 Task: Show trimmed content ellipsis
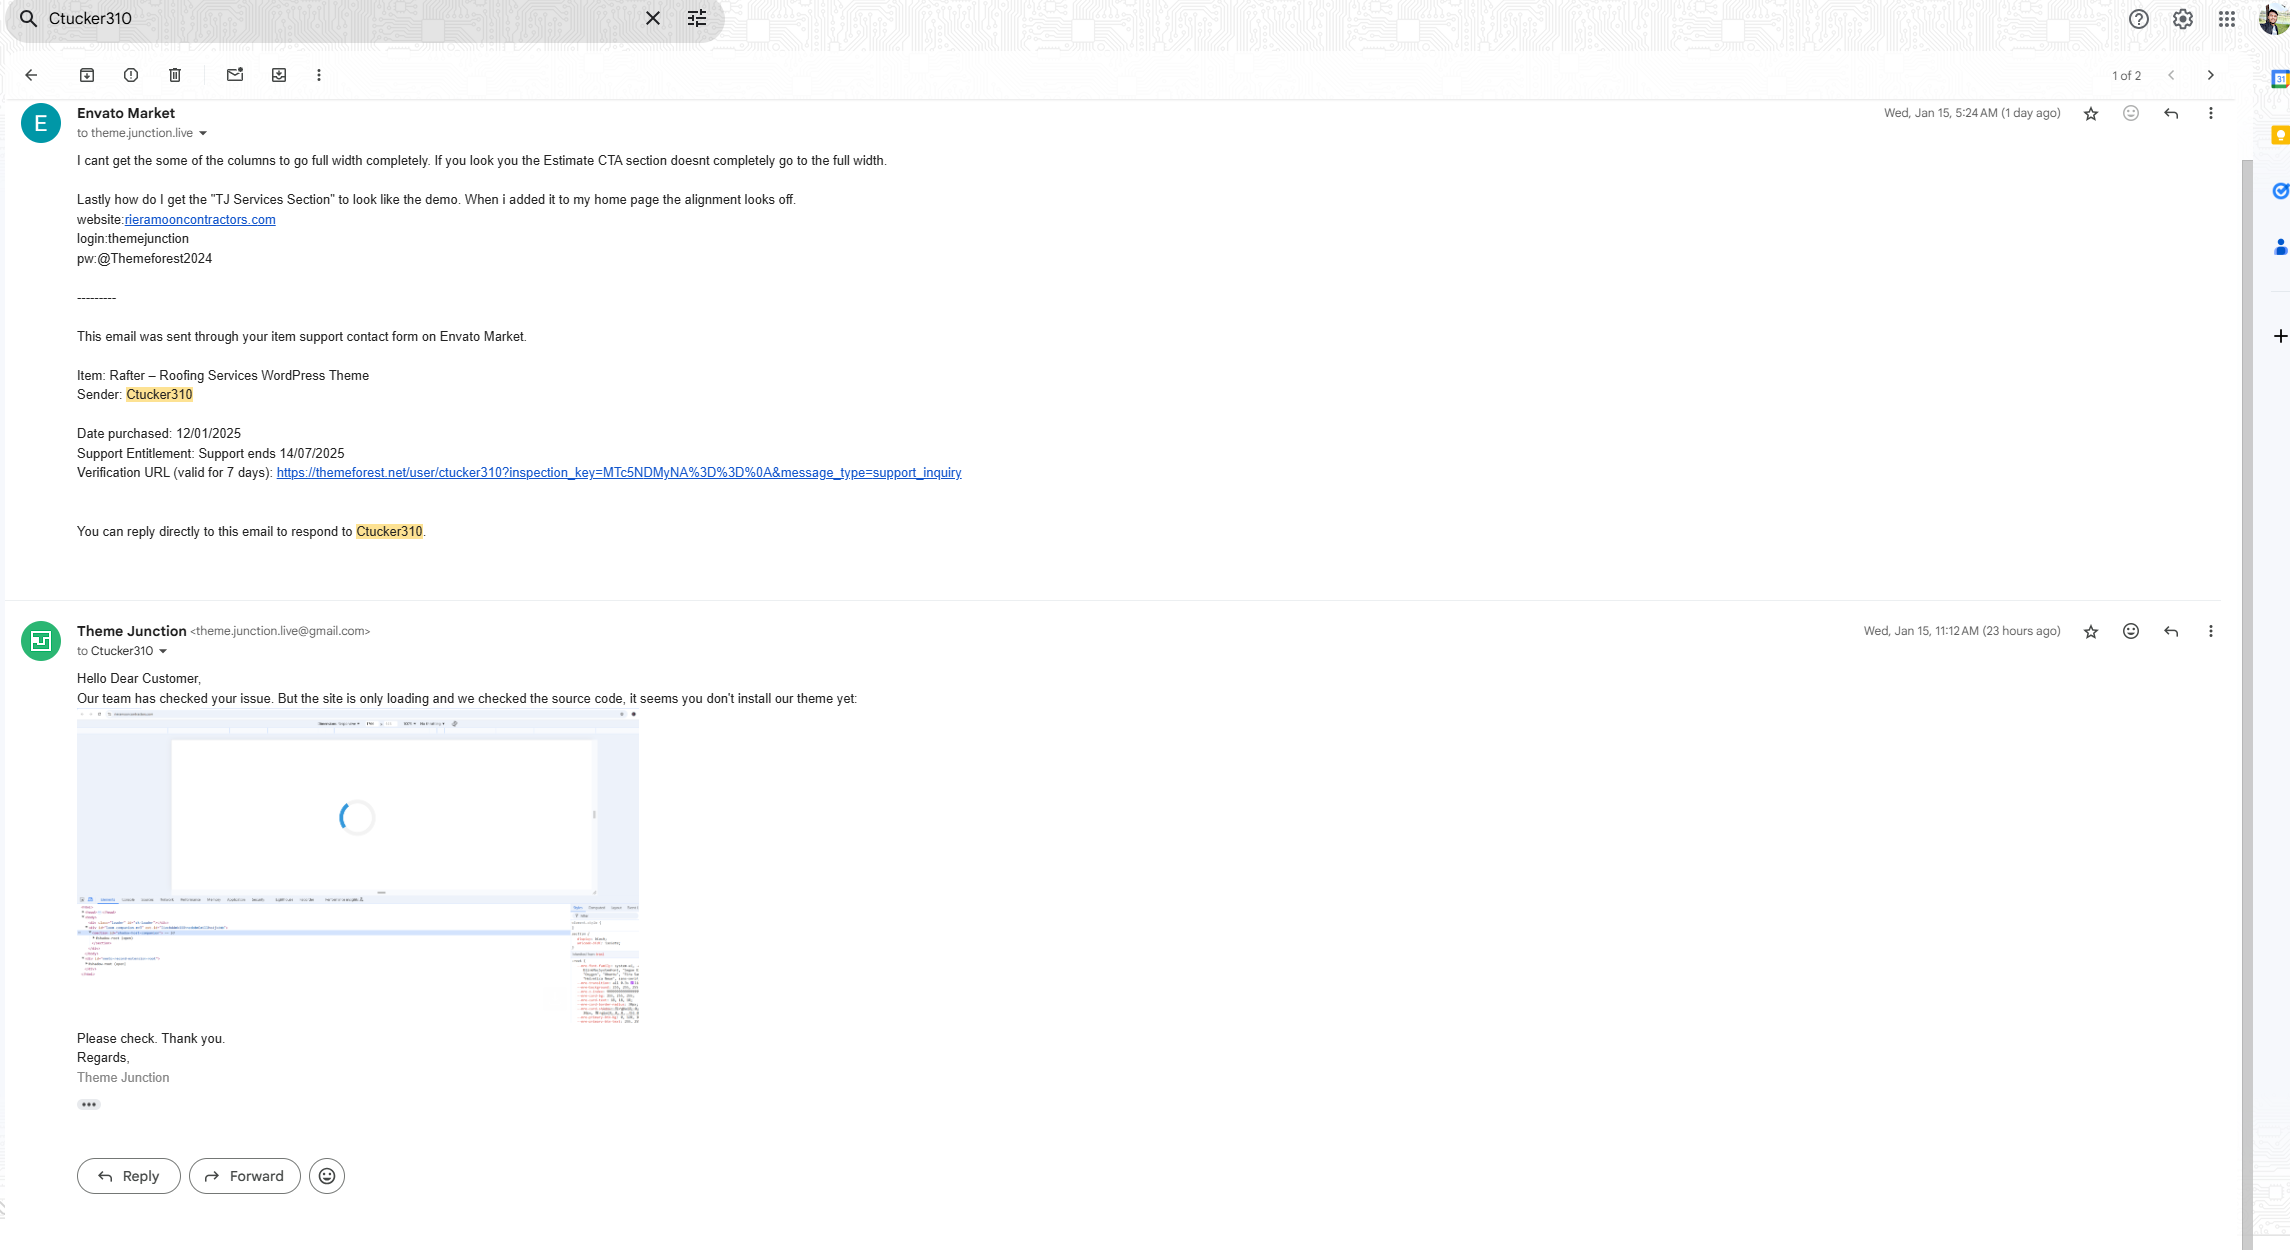point(89,1105)
